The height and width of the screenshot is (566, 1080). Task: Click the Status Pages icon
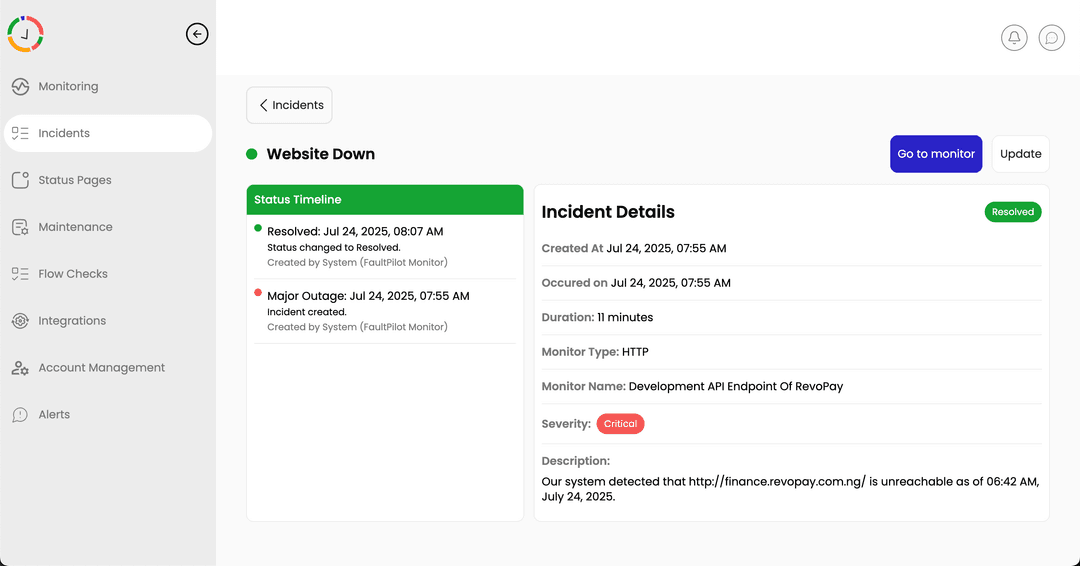pos(21,180)
